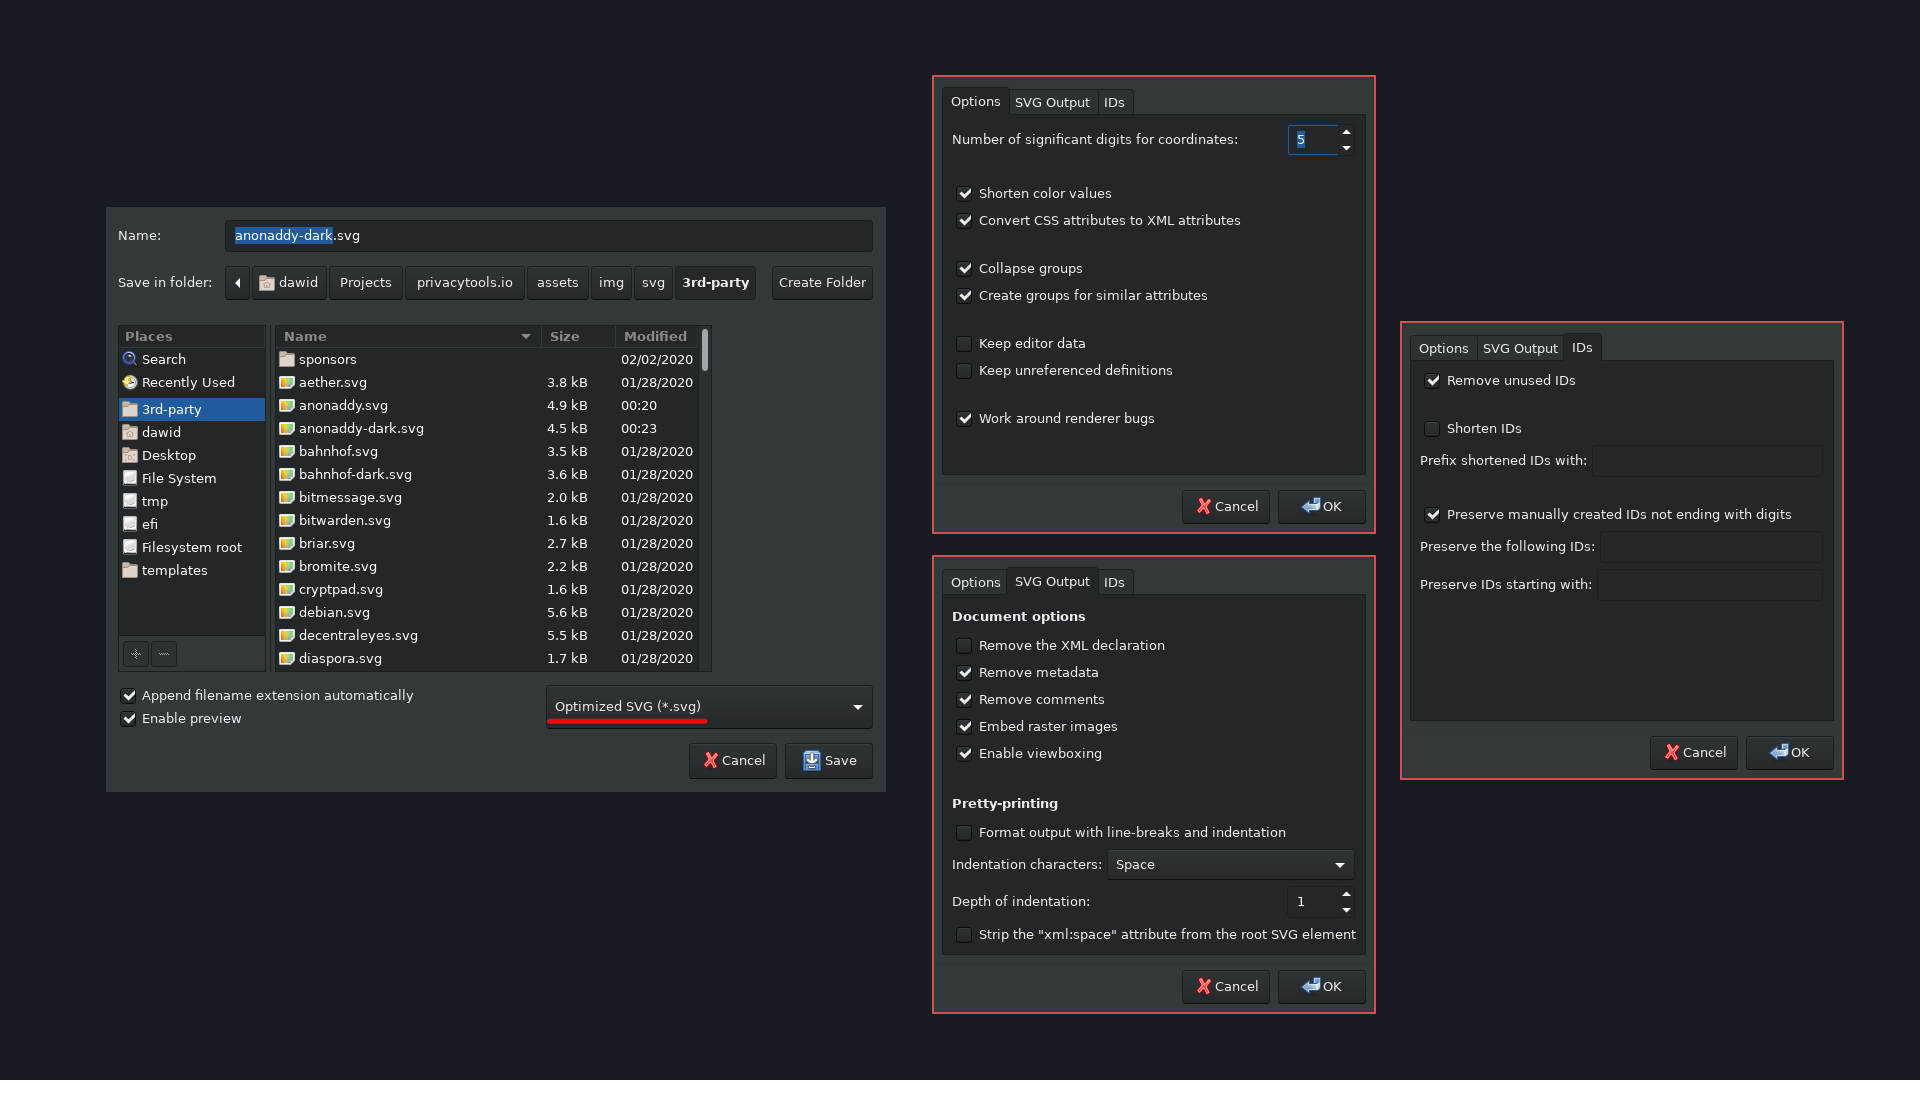1921x1108 pixels.
Task: Uncheck Shorten color values
Action: click(965, 194)
